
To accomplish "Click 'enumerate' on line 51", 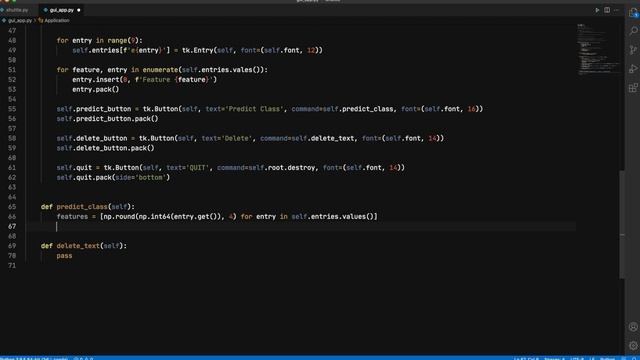I will tap(160, 70).
